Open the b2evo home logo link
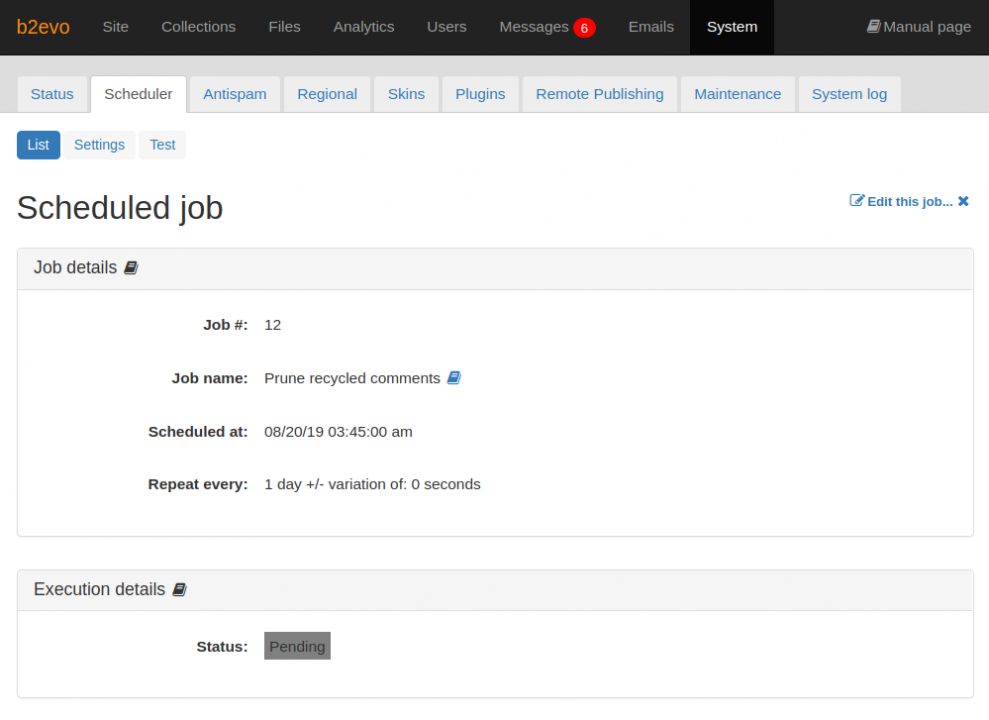989x720 pixels. coord(43,27)
